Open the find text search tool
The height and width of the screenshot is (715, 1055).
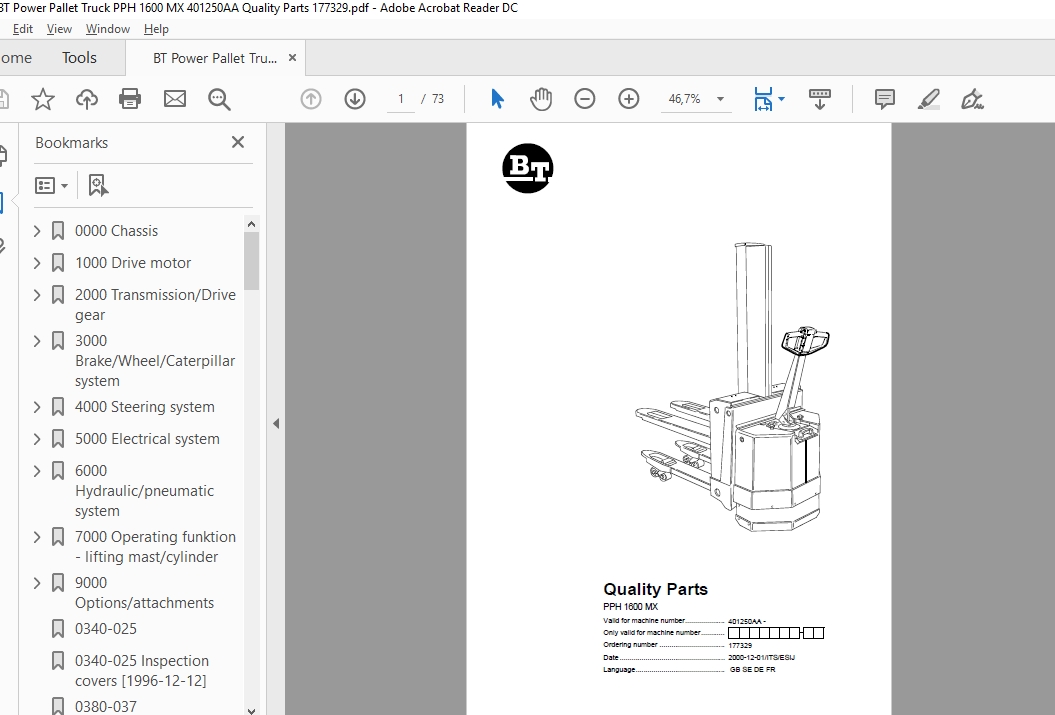point(219,100)
